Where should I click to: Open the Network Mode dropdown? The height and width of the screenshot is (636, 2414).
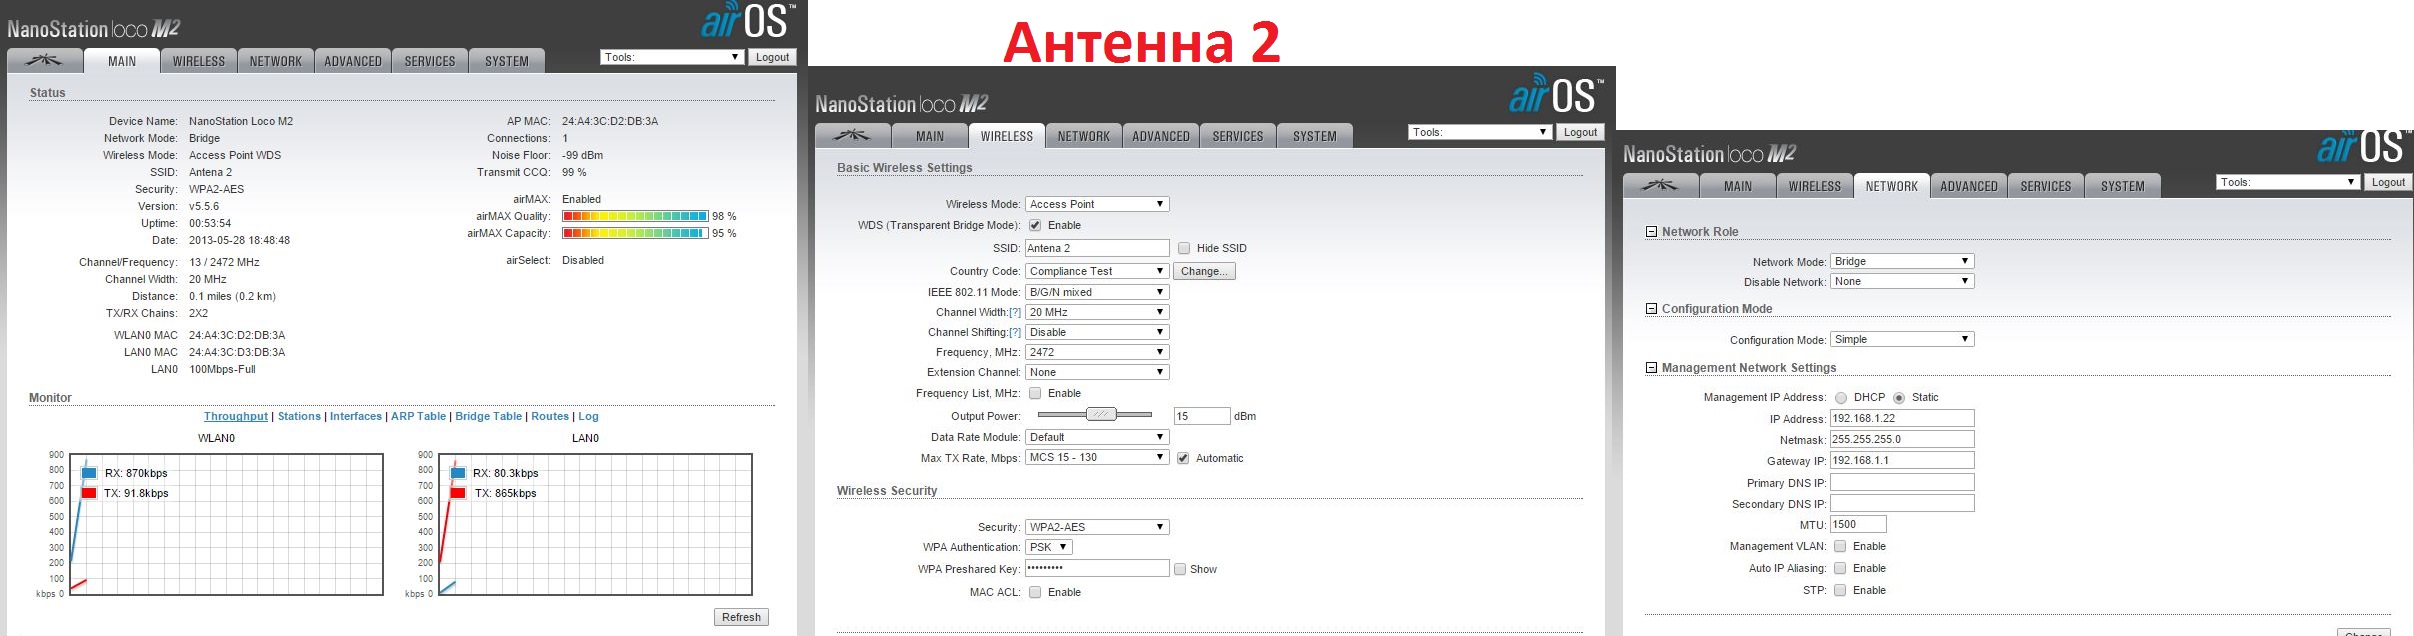[1902, 261]
